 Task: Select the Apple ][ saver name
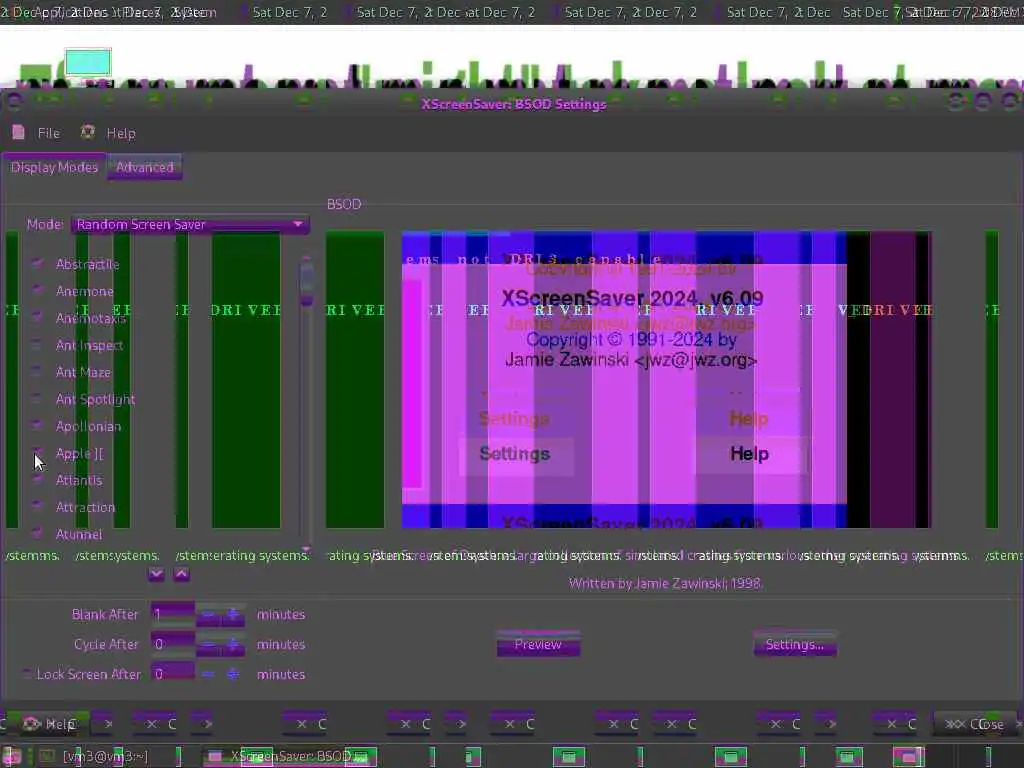[x=80, y=453]
